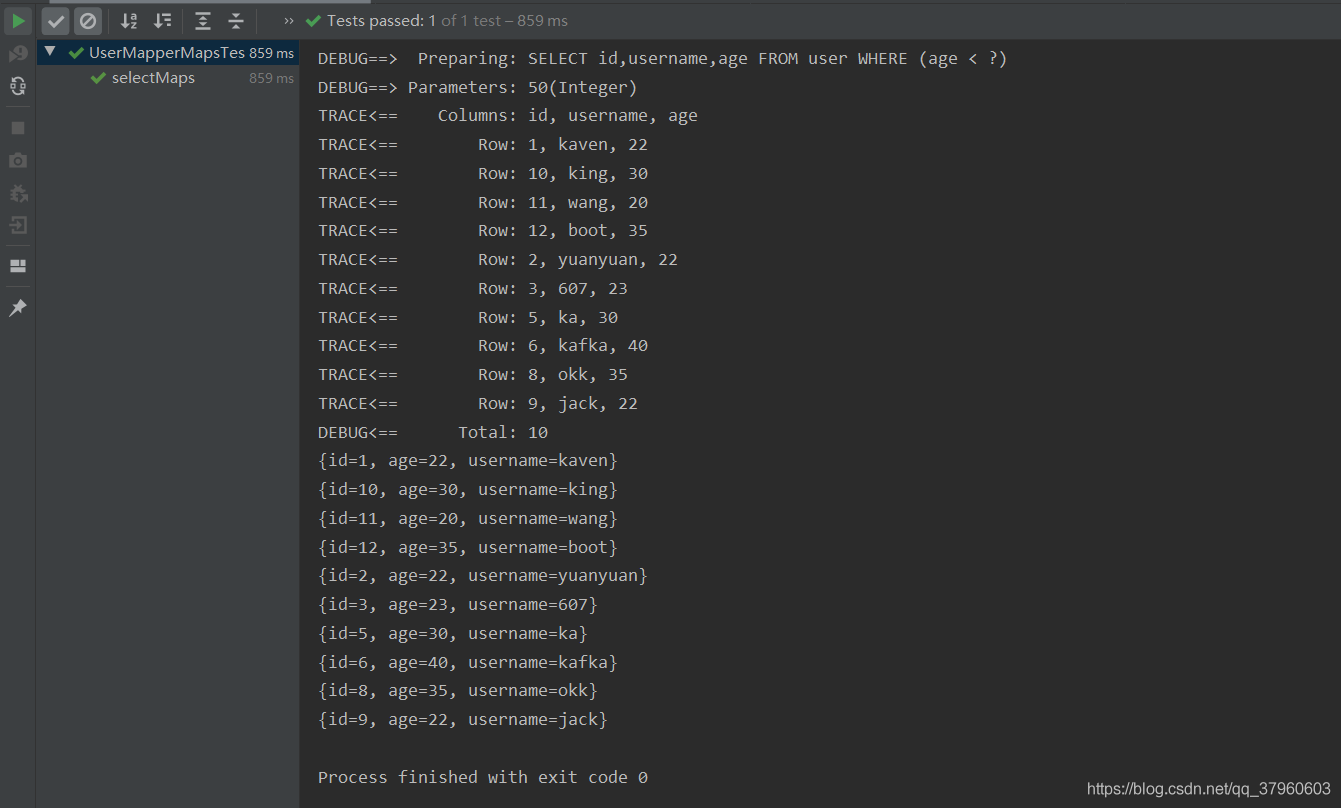Toggle the Show Passed tests filter
Screen dimensions: 1341x808
point(56,21)
